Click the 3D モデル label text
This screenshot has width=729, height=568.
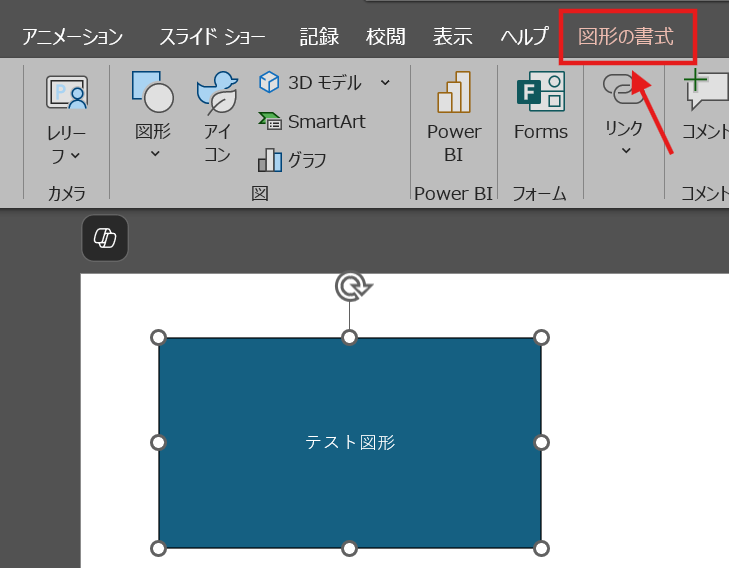point(325,83)
